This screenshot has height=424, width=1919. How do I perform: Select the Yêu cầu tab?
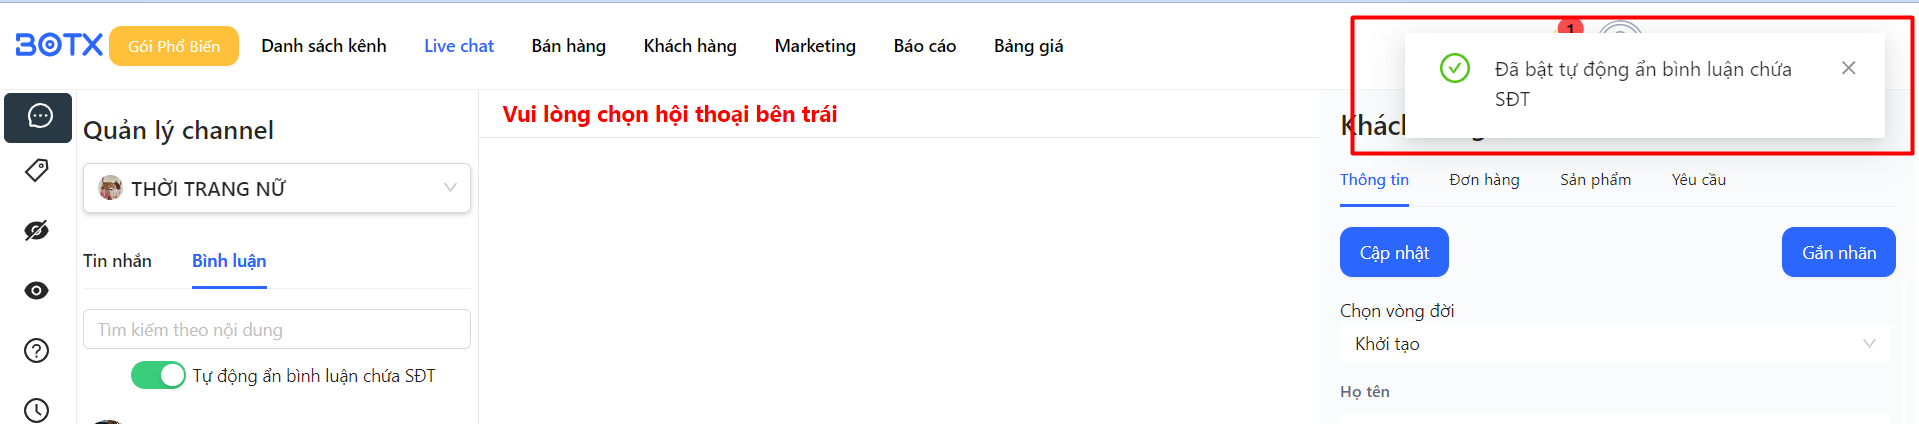1699,180
